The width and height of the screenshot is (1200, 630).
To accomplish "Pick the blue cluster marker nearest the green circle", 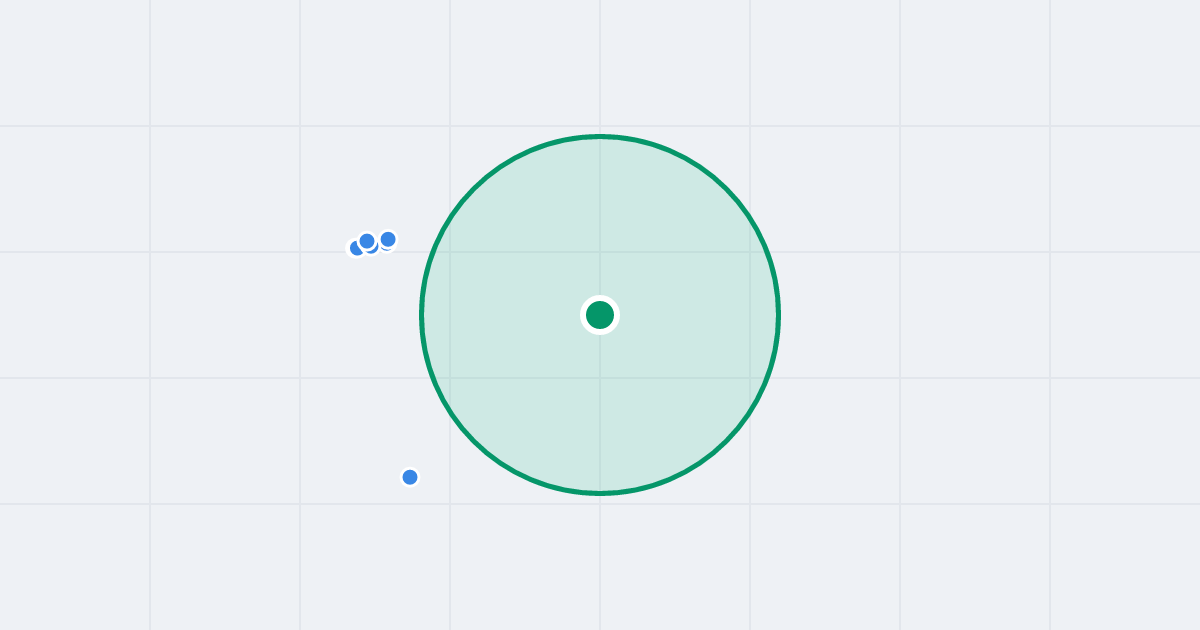I will pyautogui.click(x=388, y=239).
